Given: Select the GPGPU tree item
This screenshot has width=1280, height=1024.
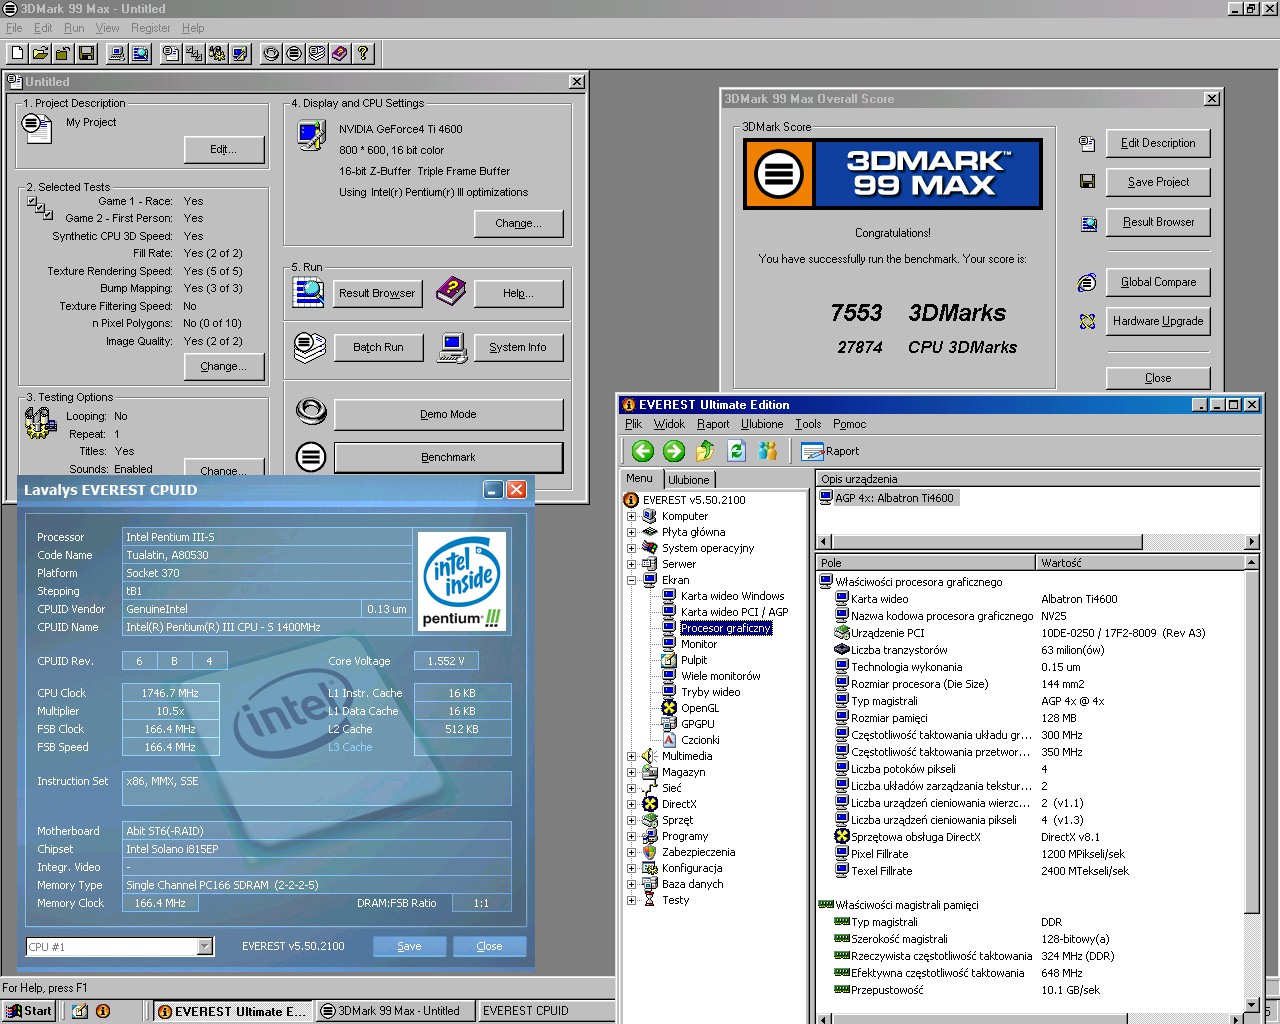Looking at the screenshot, I should pyautogui.click(x=698, y=724).
